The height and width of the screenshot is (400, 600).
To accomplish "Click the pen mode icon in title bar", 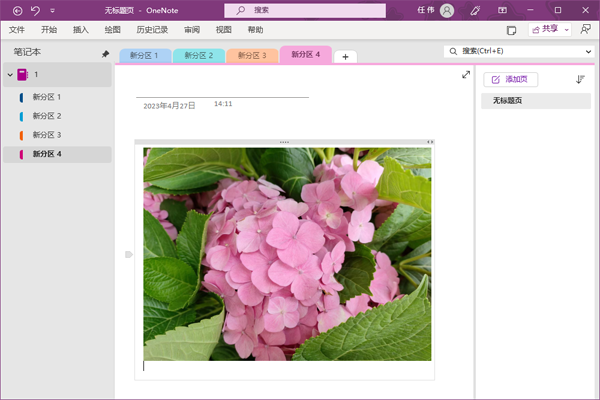I will tap(474, 10).
